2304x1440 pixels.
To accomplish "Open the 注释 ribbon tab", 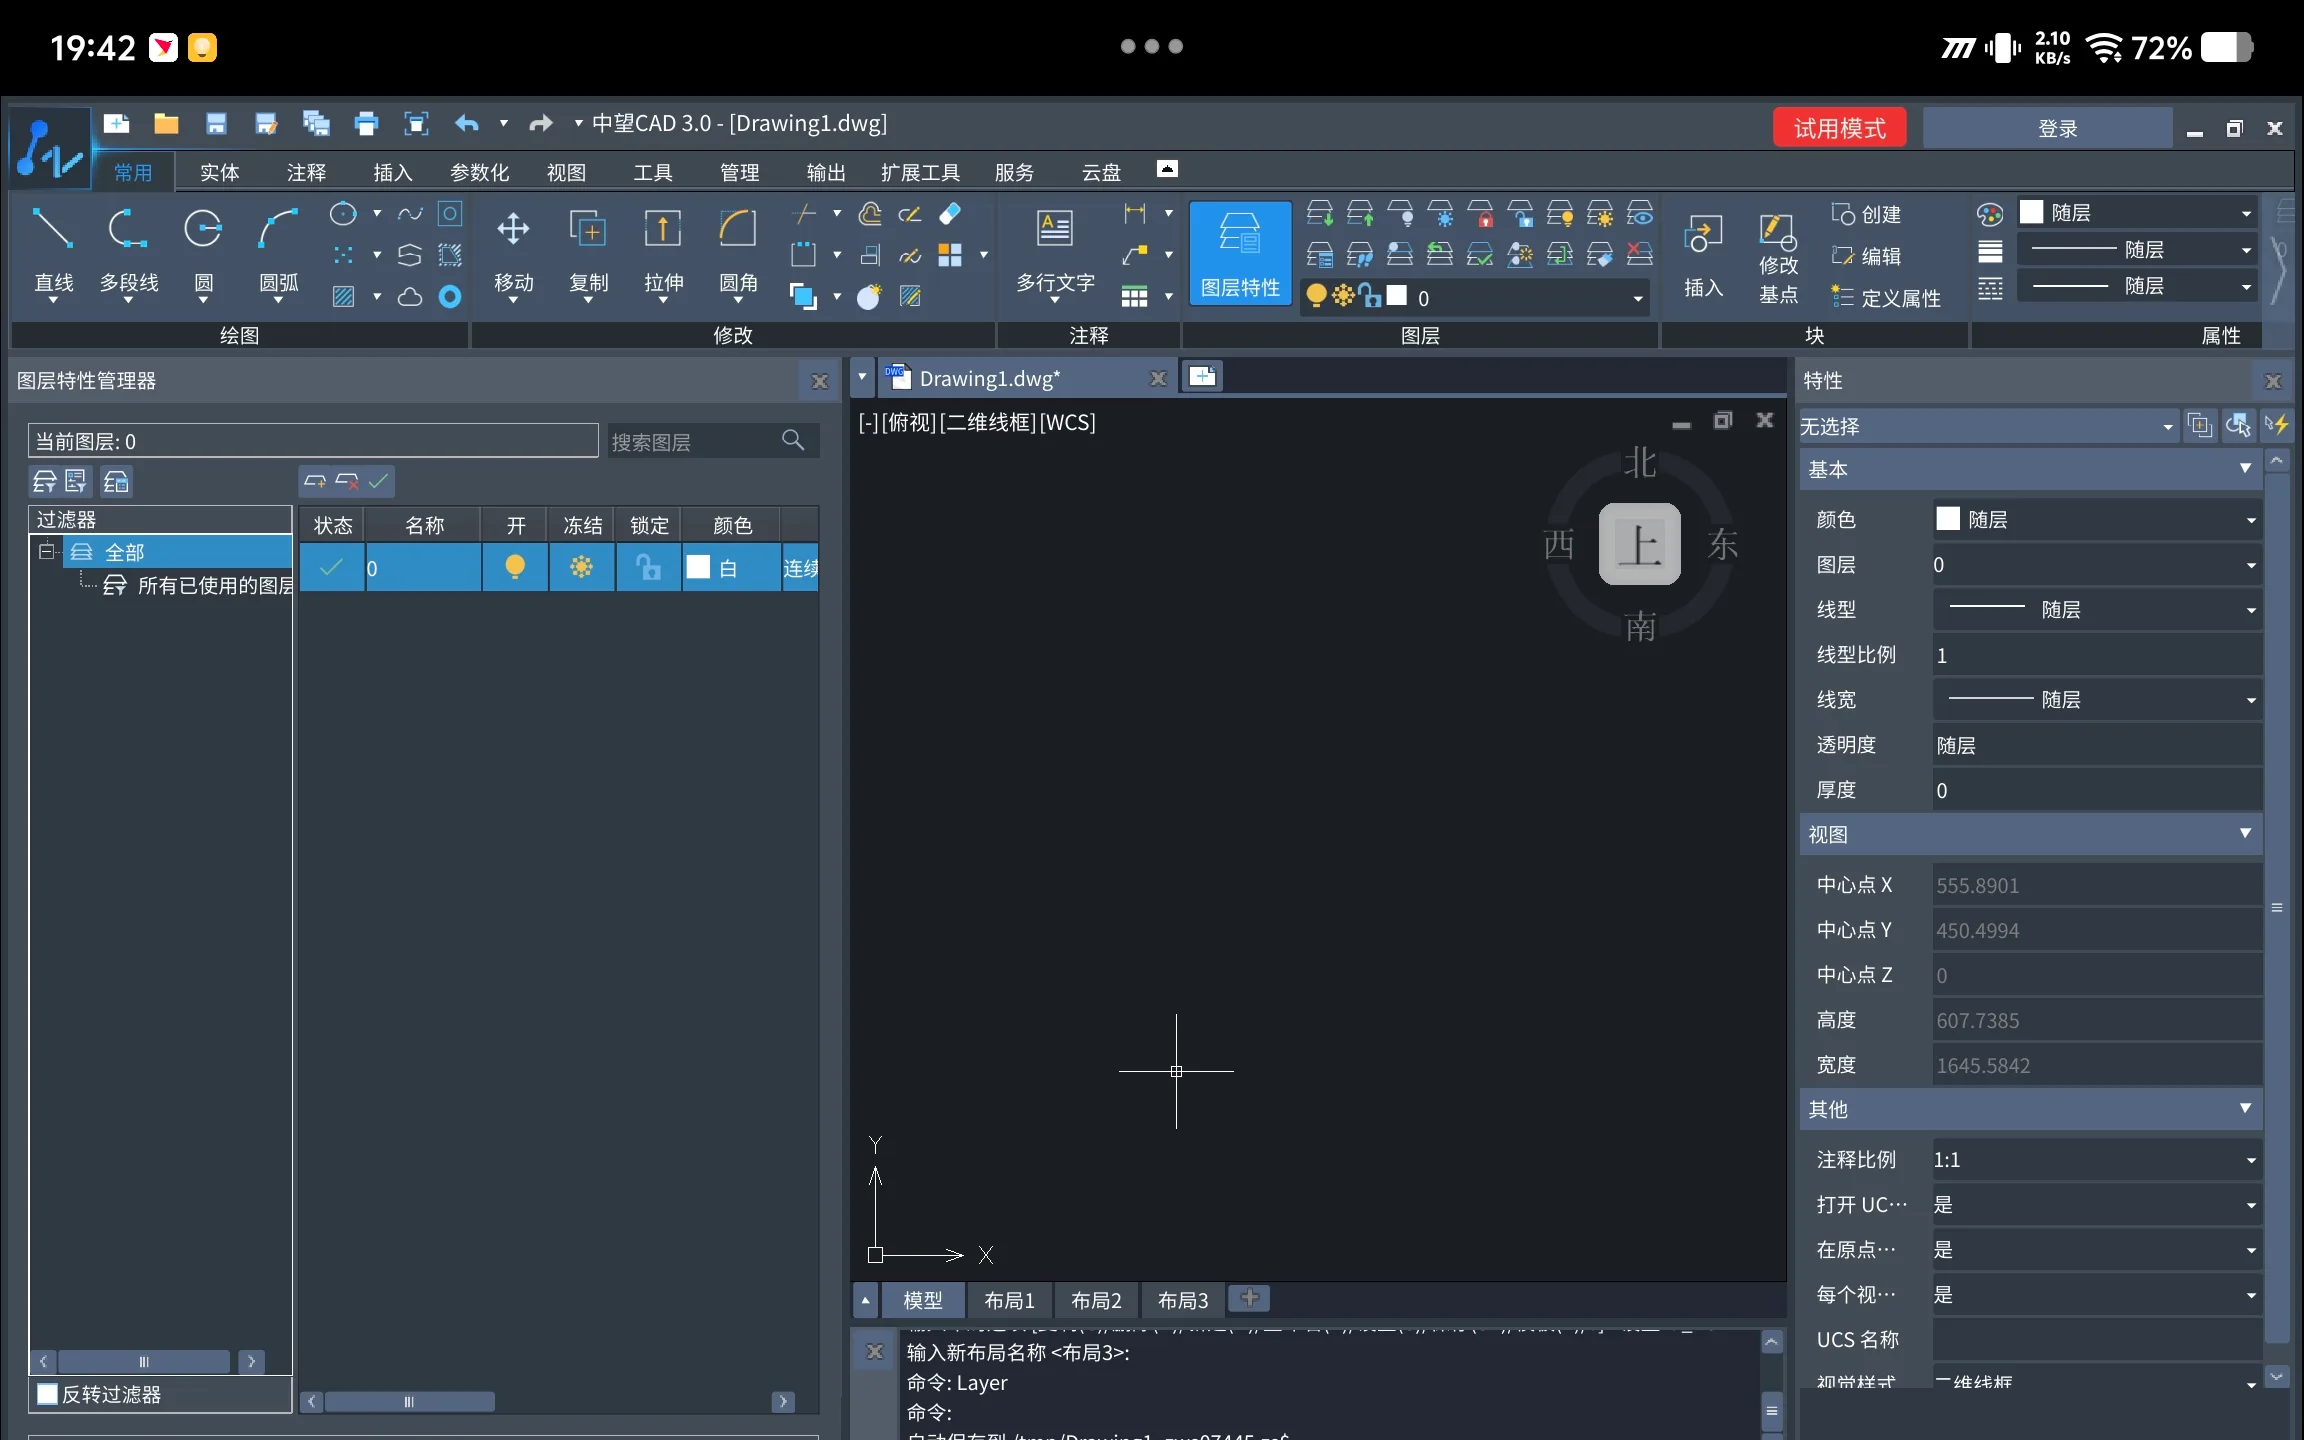I will (x=306, y=172).
